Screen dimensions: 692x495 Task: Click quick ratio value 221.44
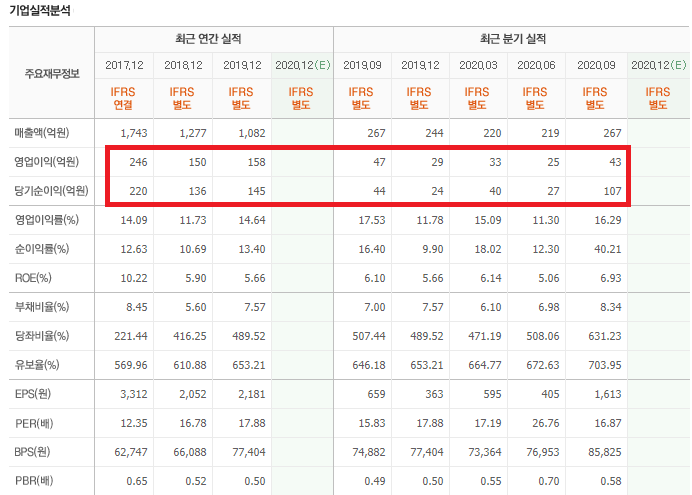point(131,336)
